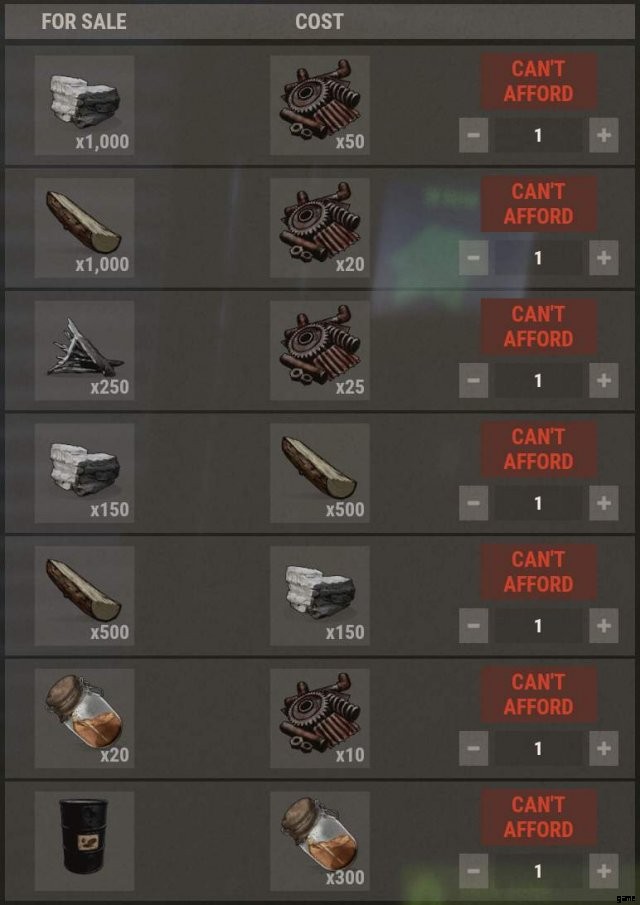
Task: Increase quantity for wood x500 offer
Action: coord(604,626)
